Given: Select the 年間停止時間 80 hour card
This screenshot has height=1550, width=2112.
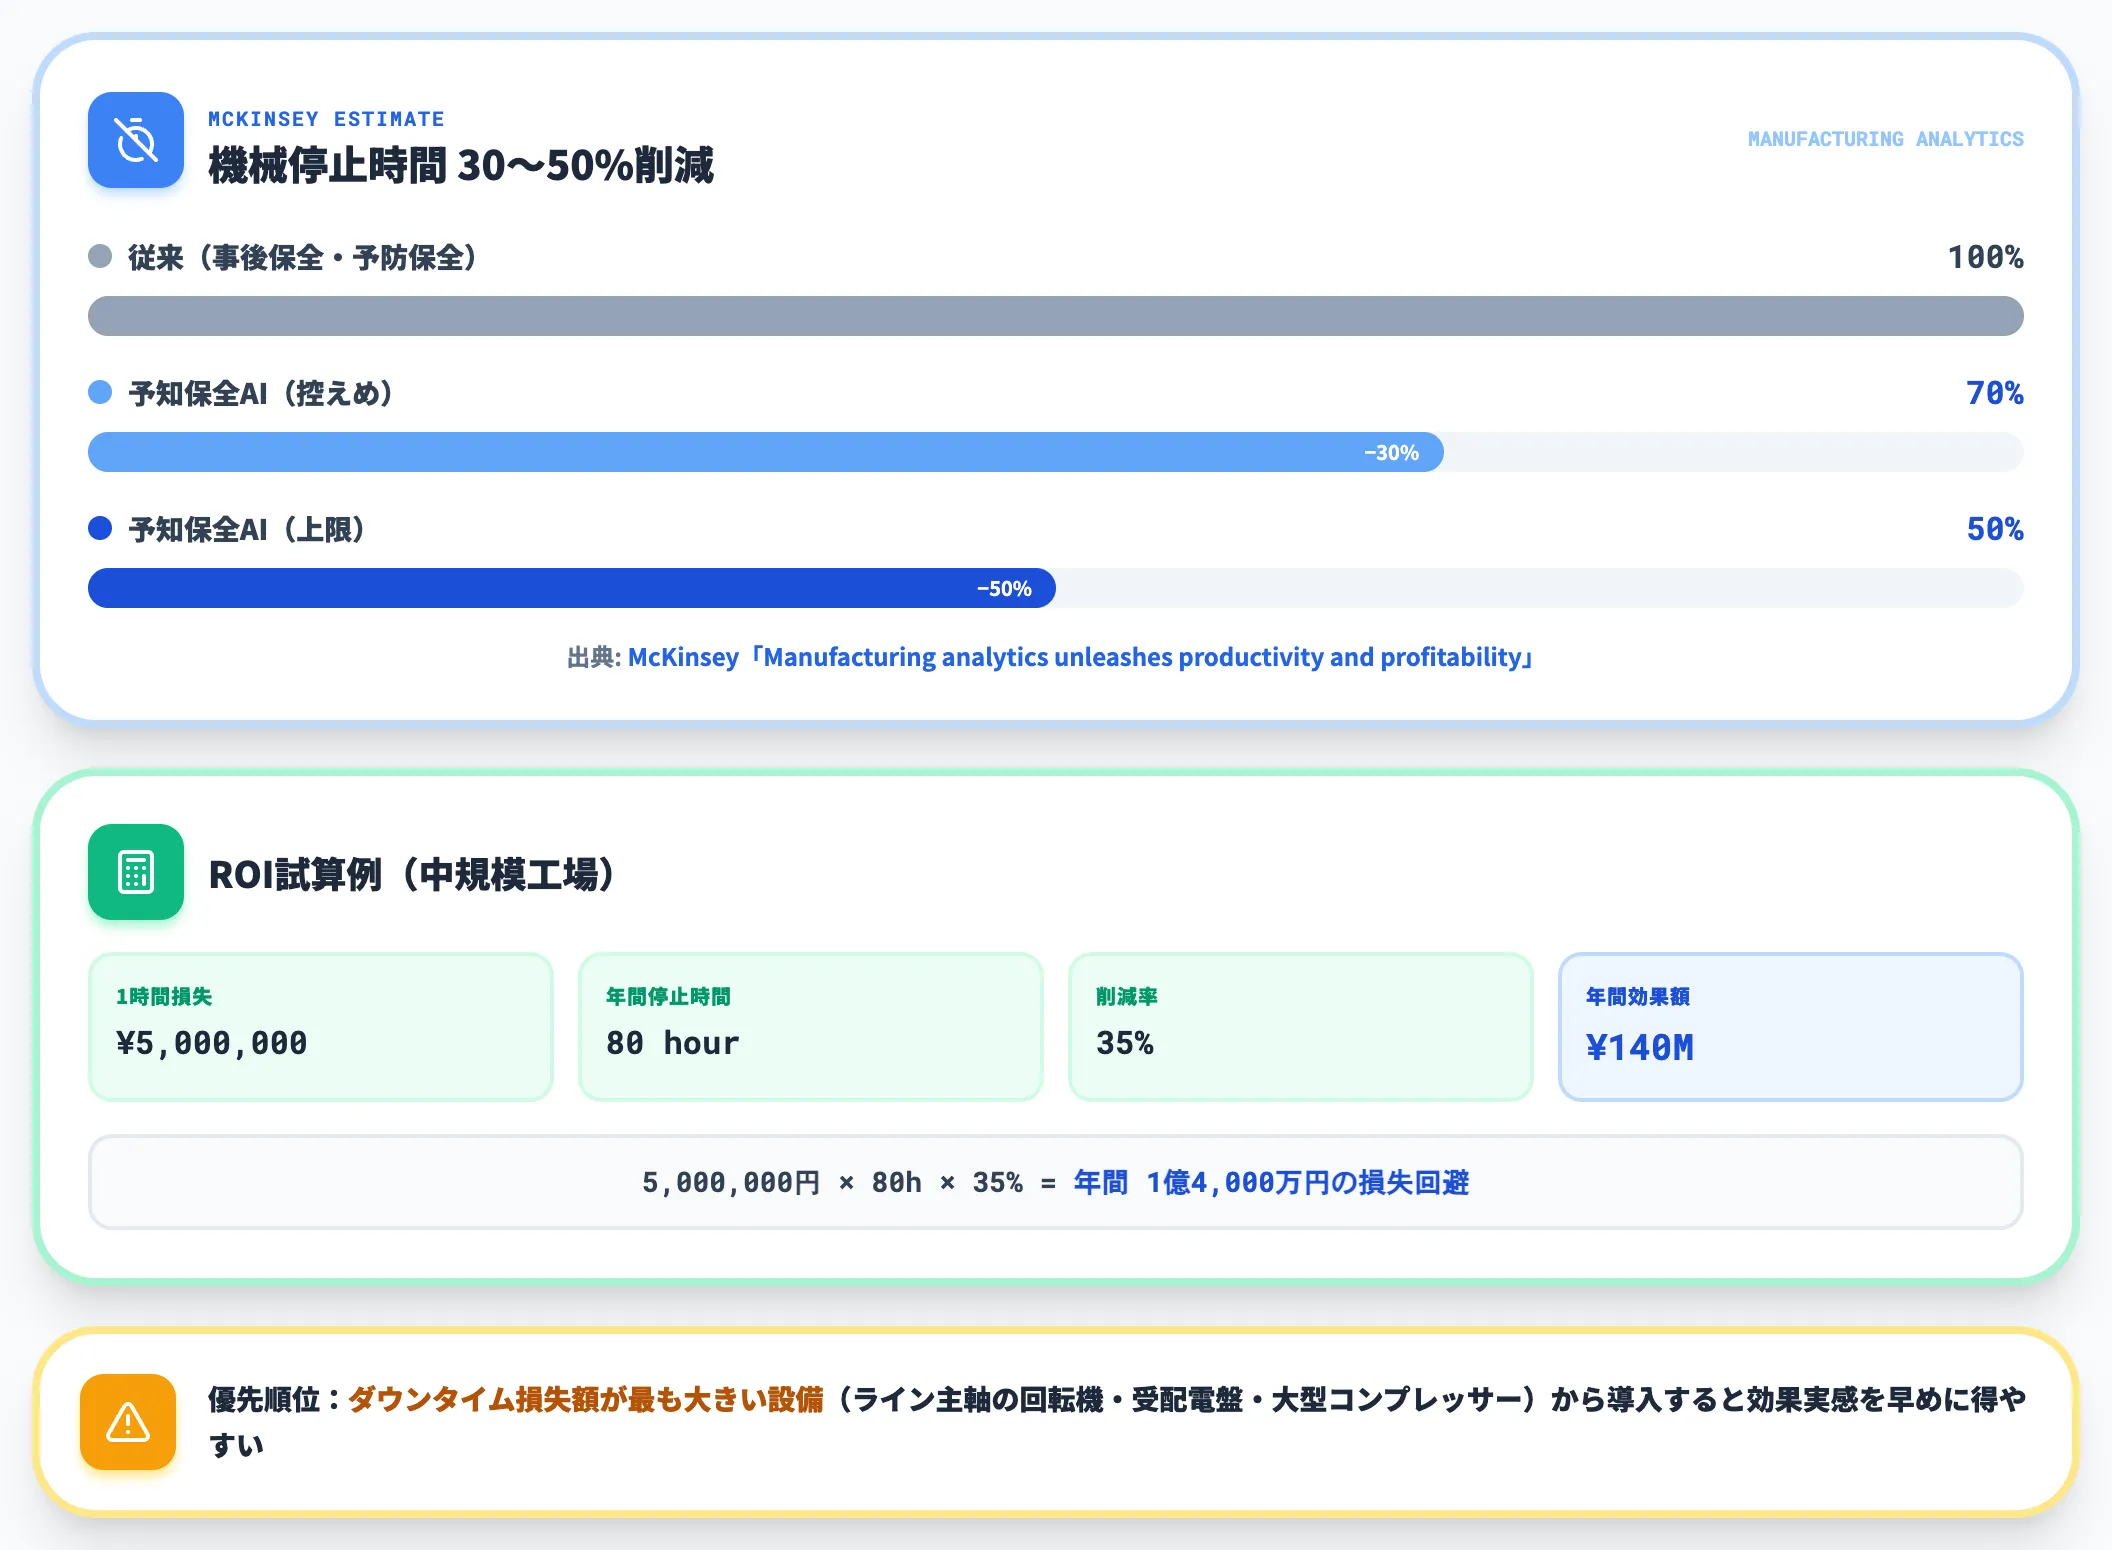Looking at the screenshot, I should tap(811, 1027).
